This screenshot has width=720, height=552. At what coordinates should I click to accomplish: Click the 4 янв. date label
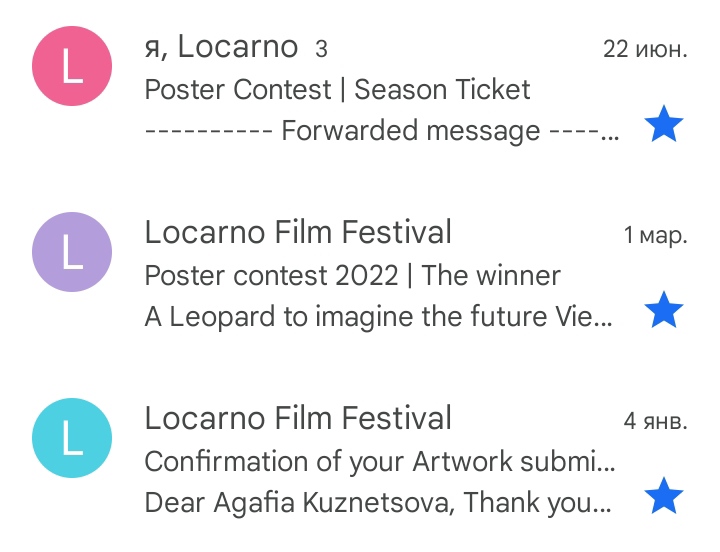655,421
